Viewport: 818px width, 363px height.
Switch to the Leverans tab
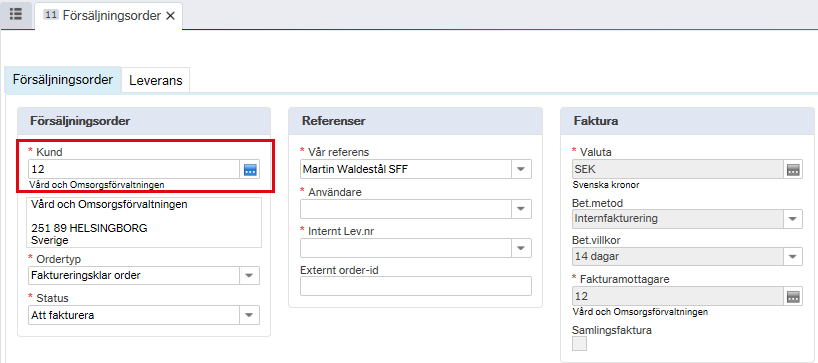click(155, 80)
